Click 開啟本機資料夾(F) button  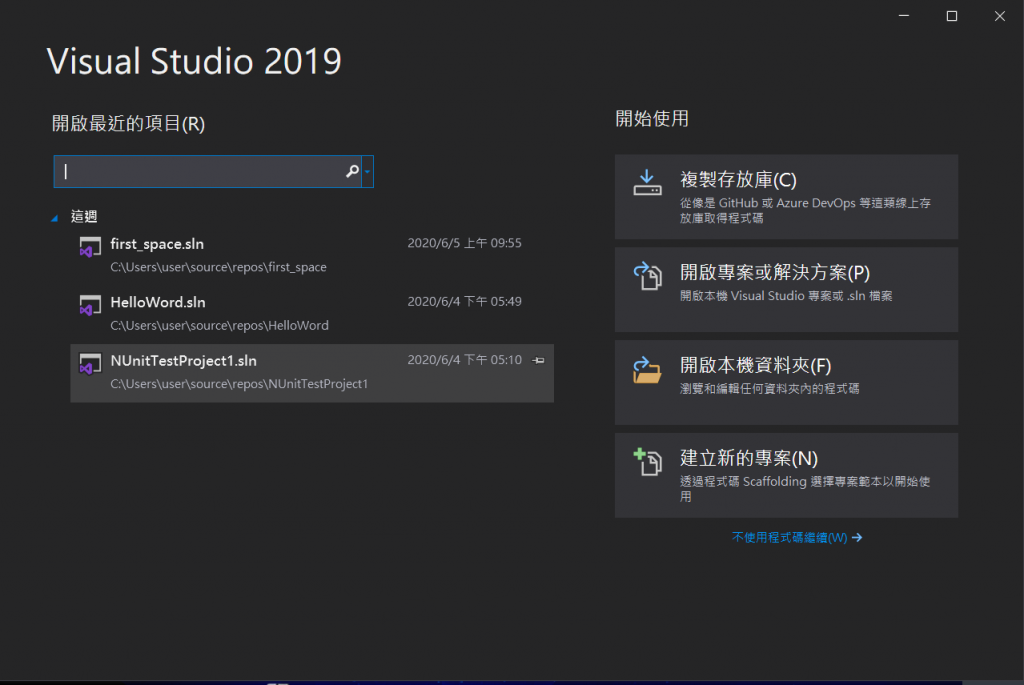coord(786,382)
